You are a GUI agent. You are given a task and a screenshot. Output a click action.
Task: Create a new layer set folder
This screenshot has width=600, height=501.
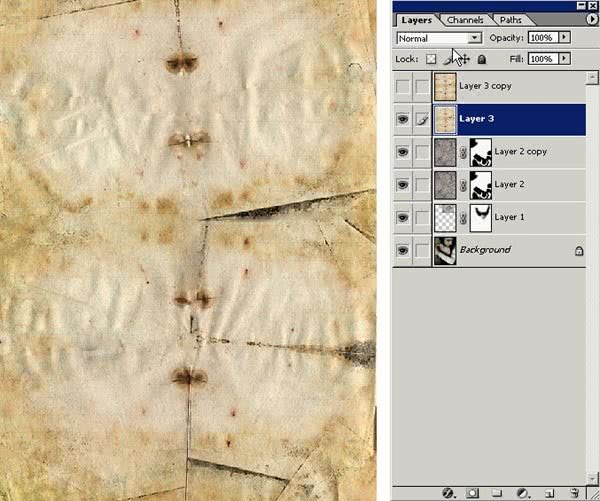click(497, 493)
